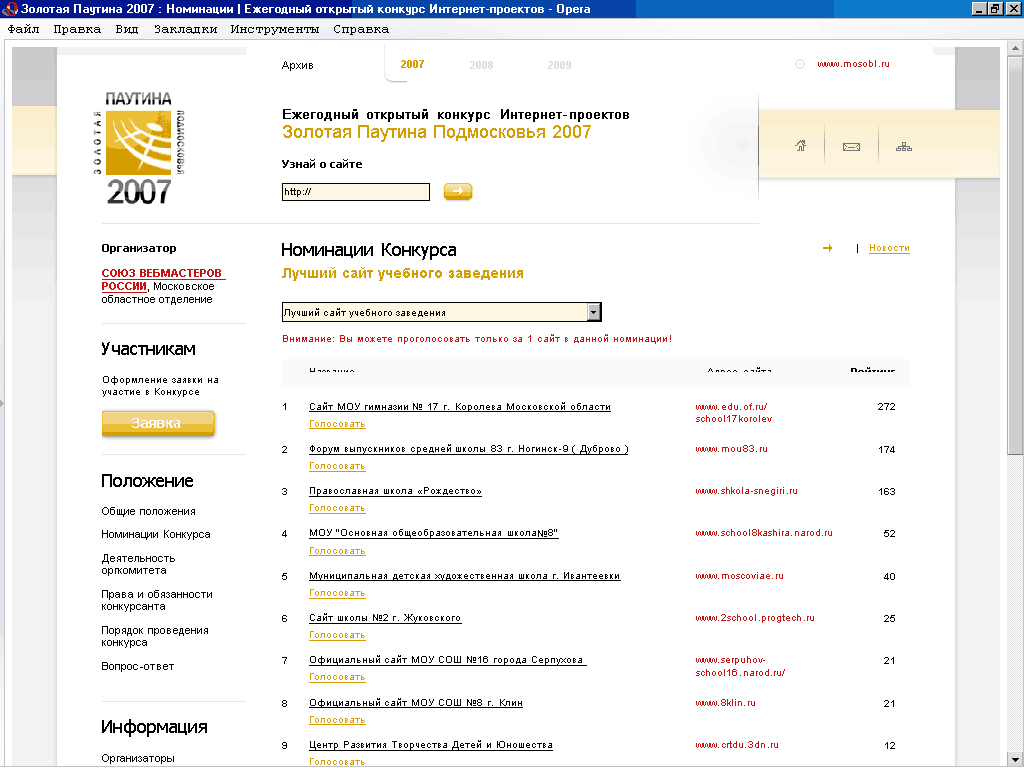Click the home icon in the header
This screenshot has width=1024, height=768.
click(x=800, y=147)
